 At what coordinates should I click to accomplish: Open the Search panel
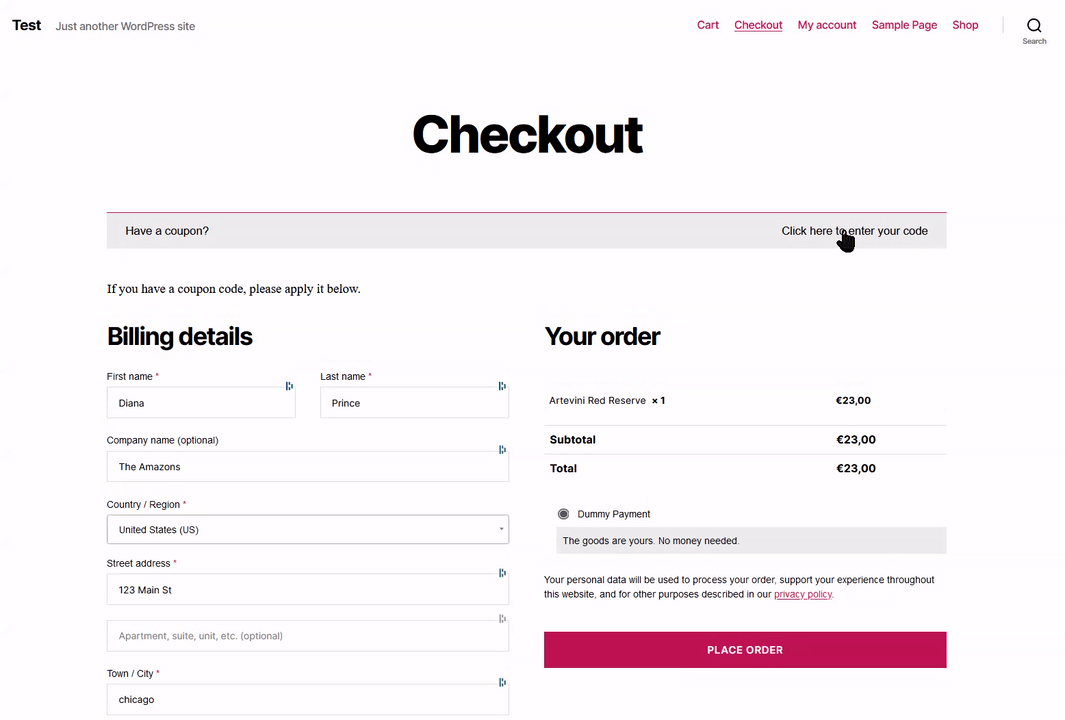coord(1034,25)
